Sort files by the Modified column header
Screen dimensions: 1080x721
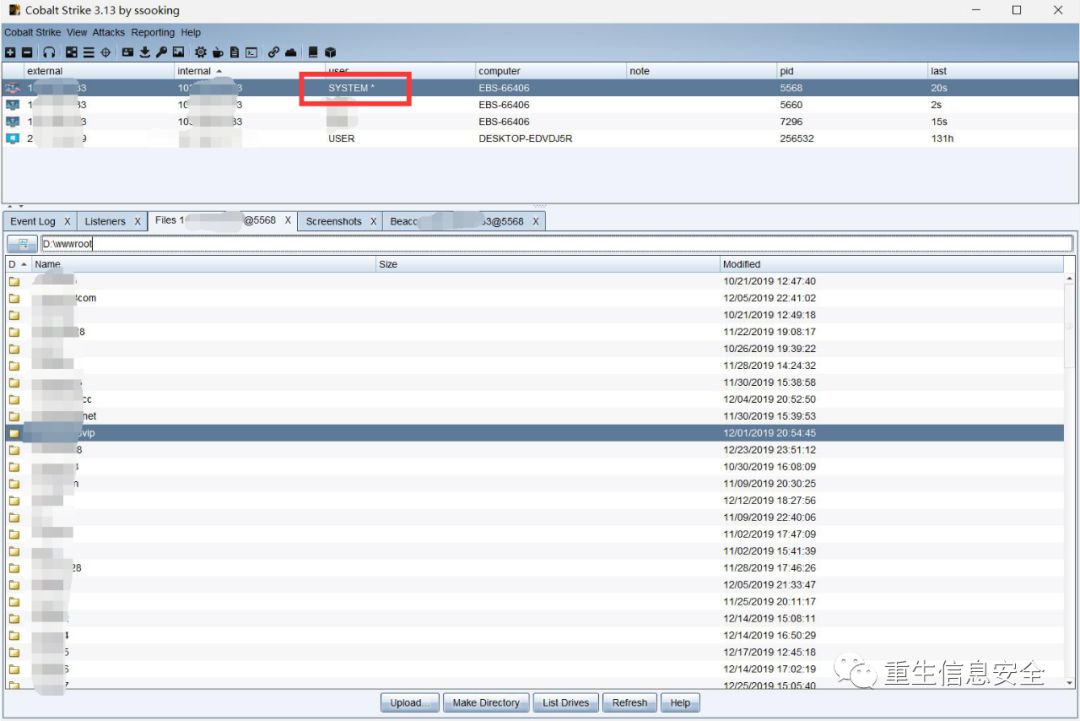pos(891,264)
